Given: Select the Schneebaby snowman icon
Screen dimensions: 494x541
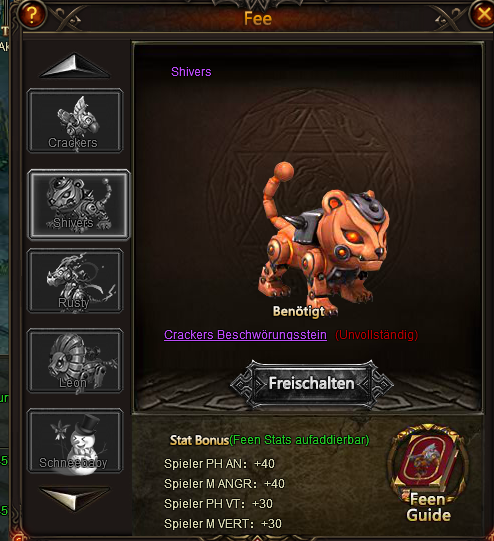Looking at the screenshot, I should point(75,441).
